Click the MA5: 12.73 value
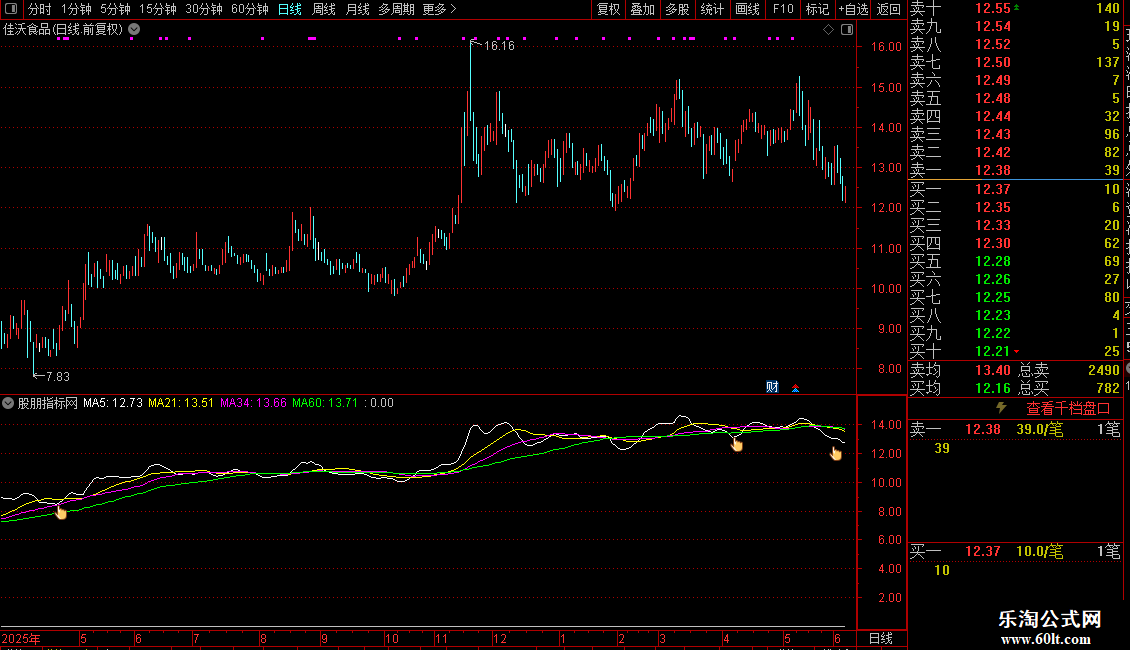The image size is (1130, 650). (112, 403)
